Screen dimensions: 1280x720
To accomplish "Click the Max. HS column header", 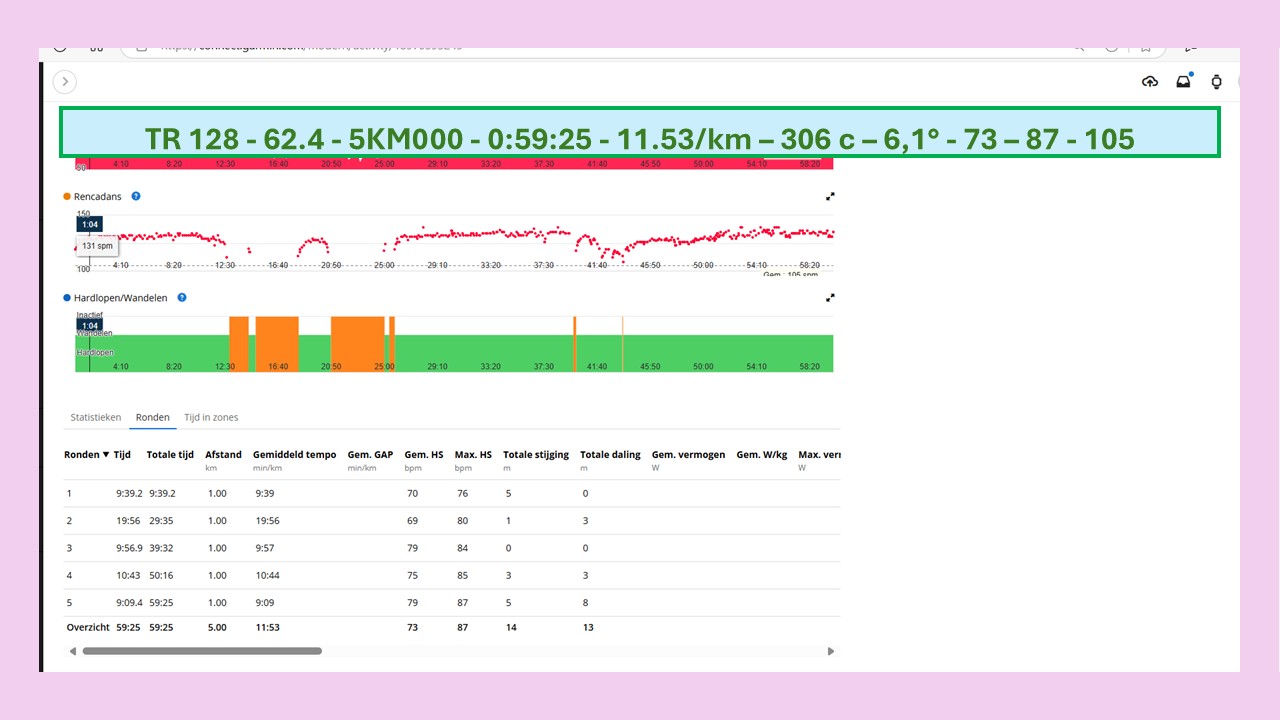I will point(473,454).
